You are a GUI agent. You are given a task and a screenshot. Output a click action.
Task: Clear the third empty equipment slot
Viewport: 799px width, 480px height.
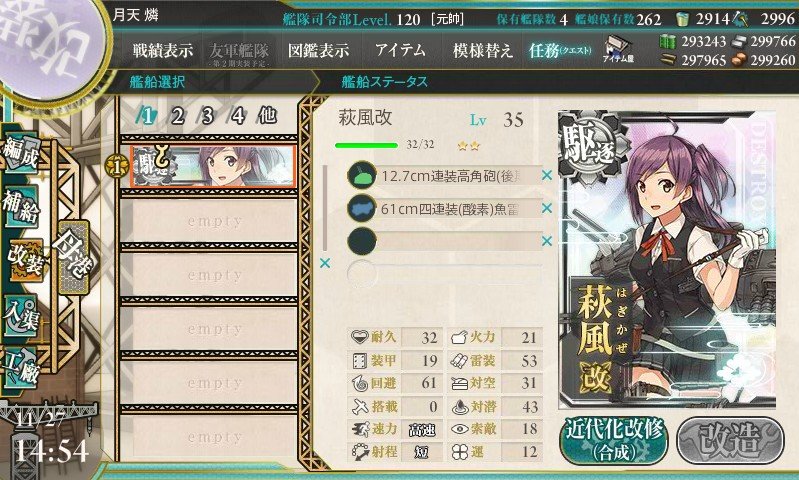tap(547, 241)
